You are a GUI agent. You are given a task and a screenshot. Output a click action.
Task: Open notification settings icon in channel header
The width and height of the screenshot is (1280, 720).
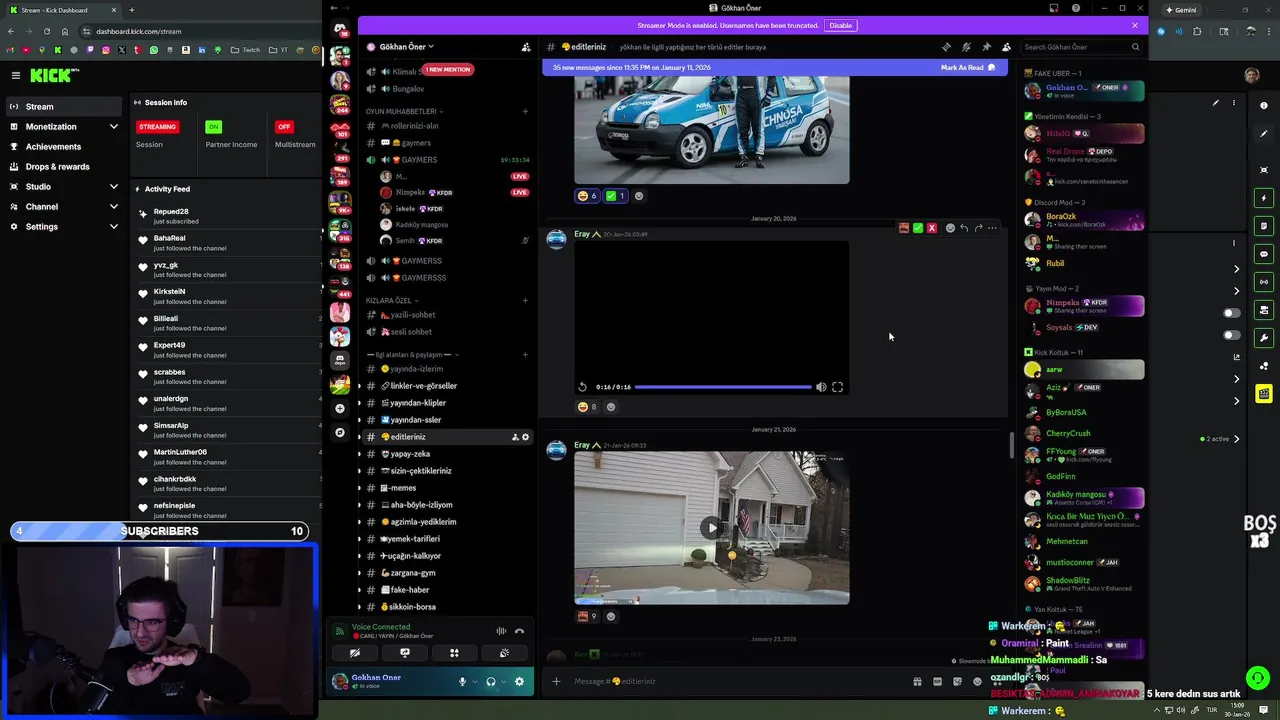pyautogui.click(x=966, y=47)
